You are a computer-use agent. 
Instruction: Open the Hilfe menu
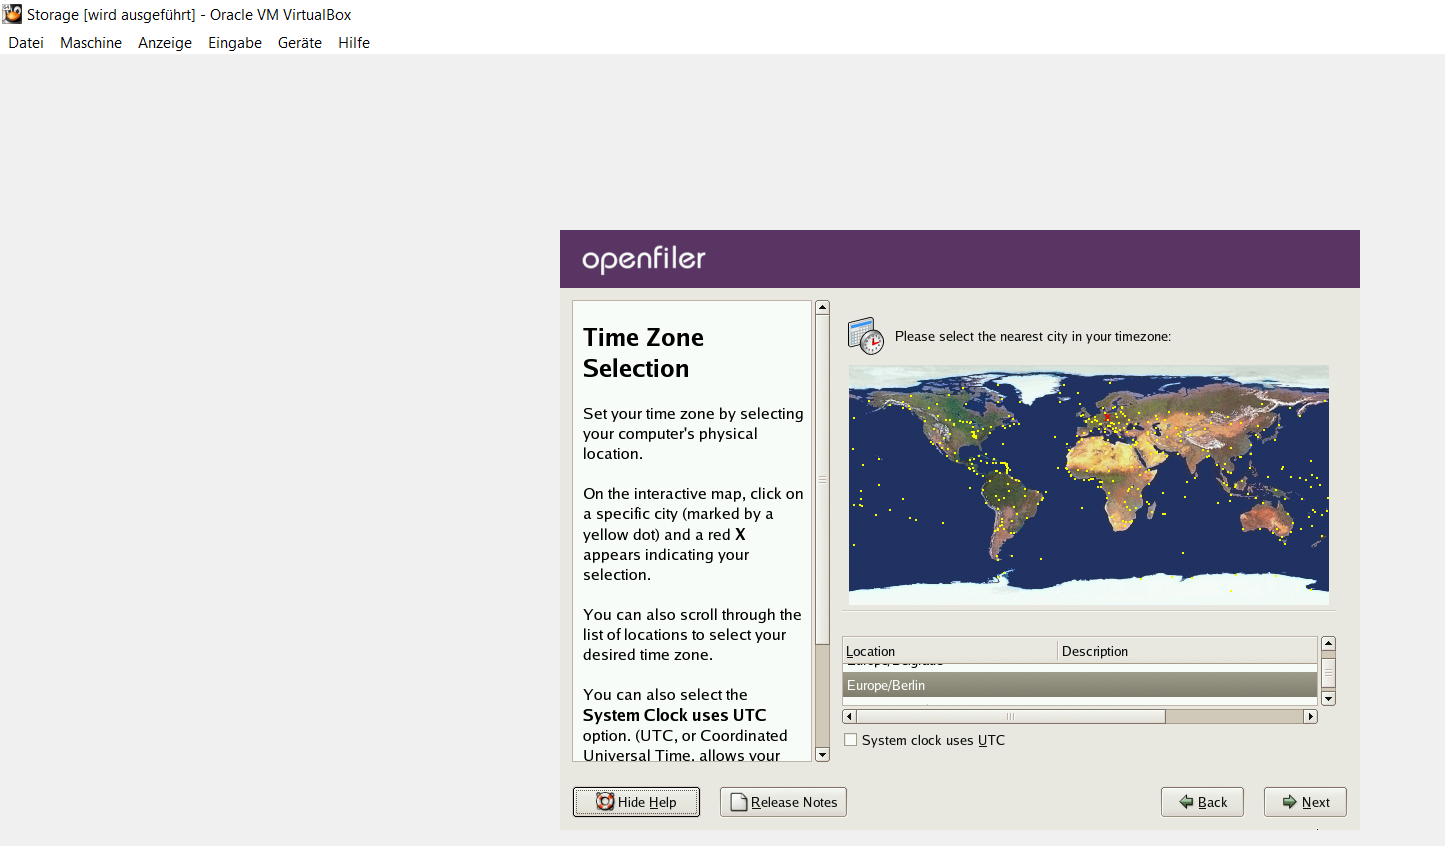tap(354, 43)
